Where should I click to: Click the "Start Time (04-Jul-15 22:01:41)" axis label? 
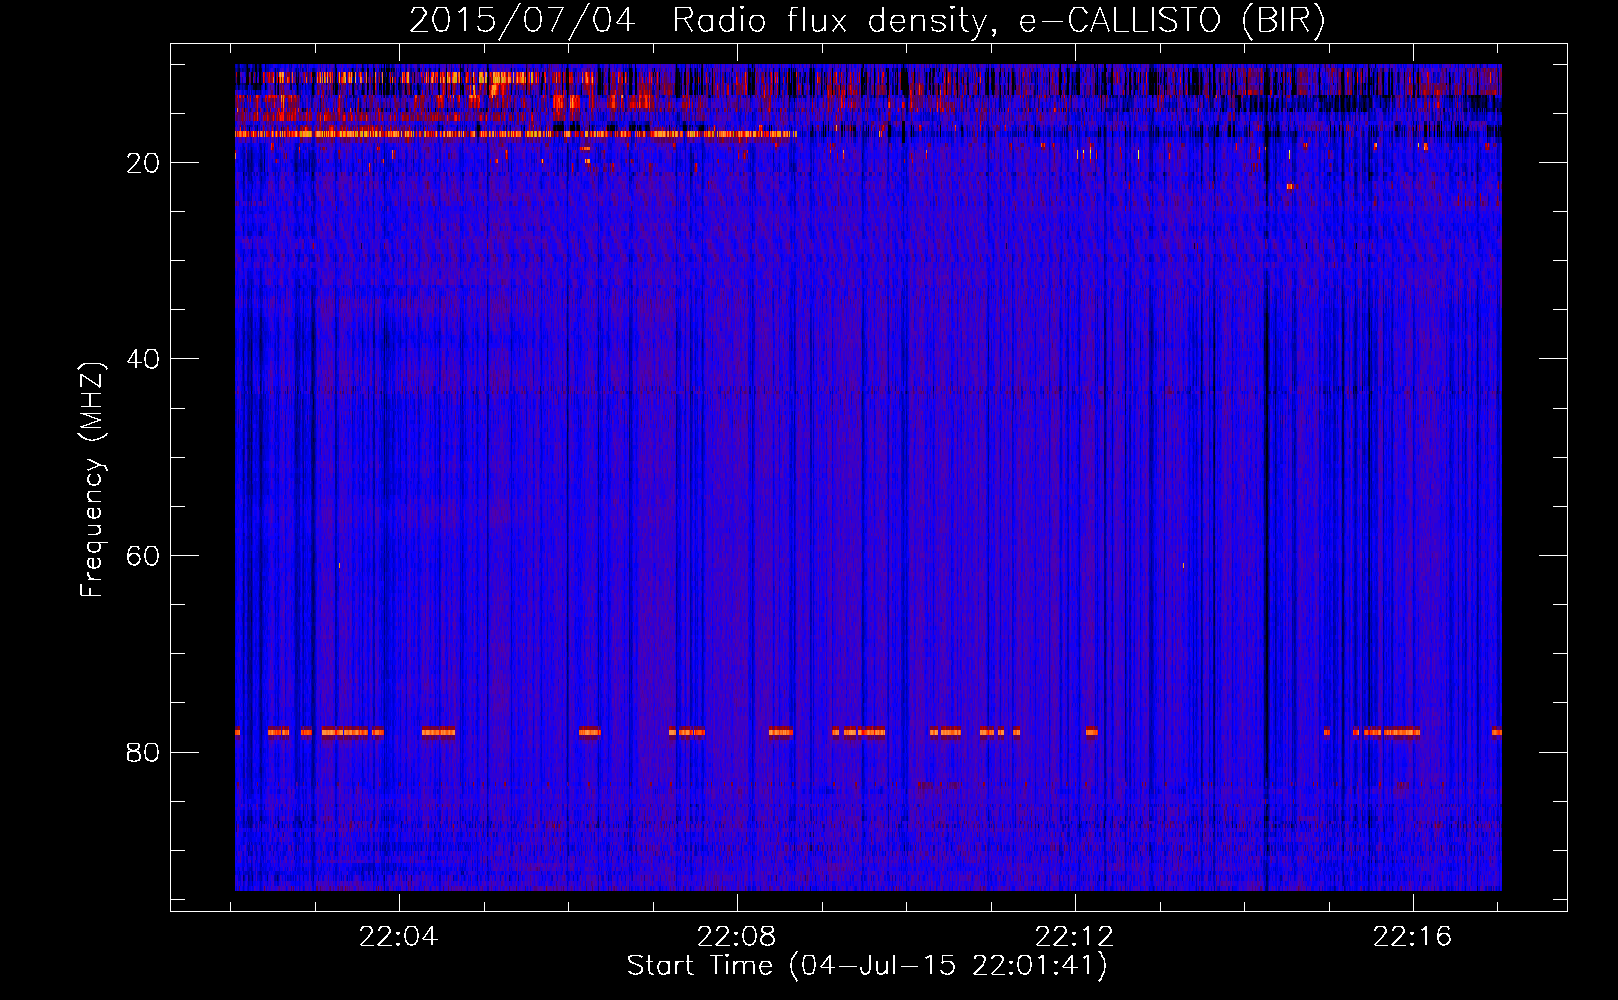[867, 966]
